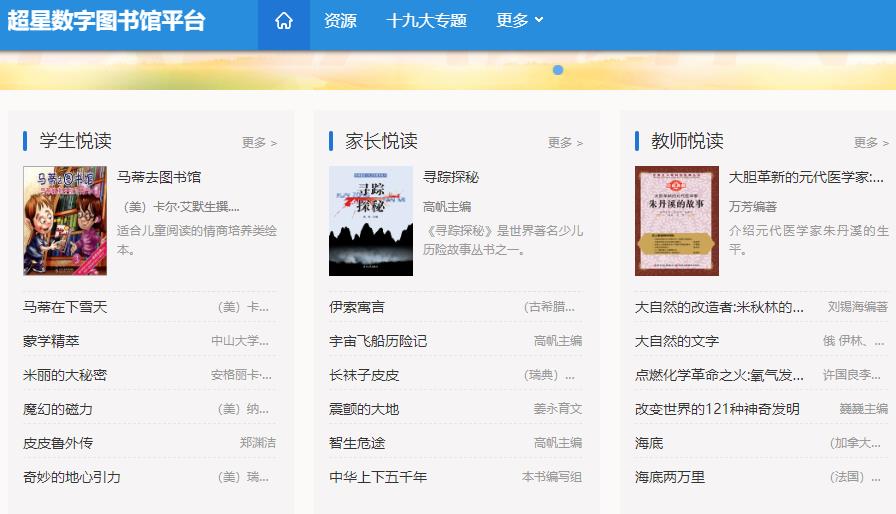The width and height of the screenshot is (896, 514).
Task: Open the book 大自然的文字
Action: click(x=677, y=341)
